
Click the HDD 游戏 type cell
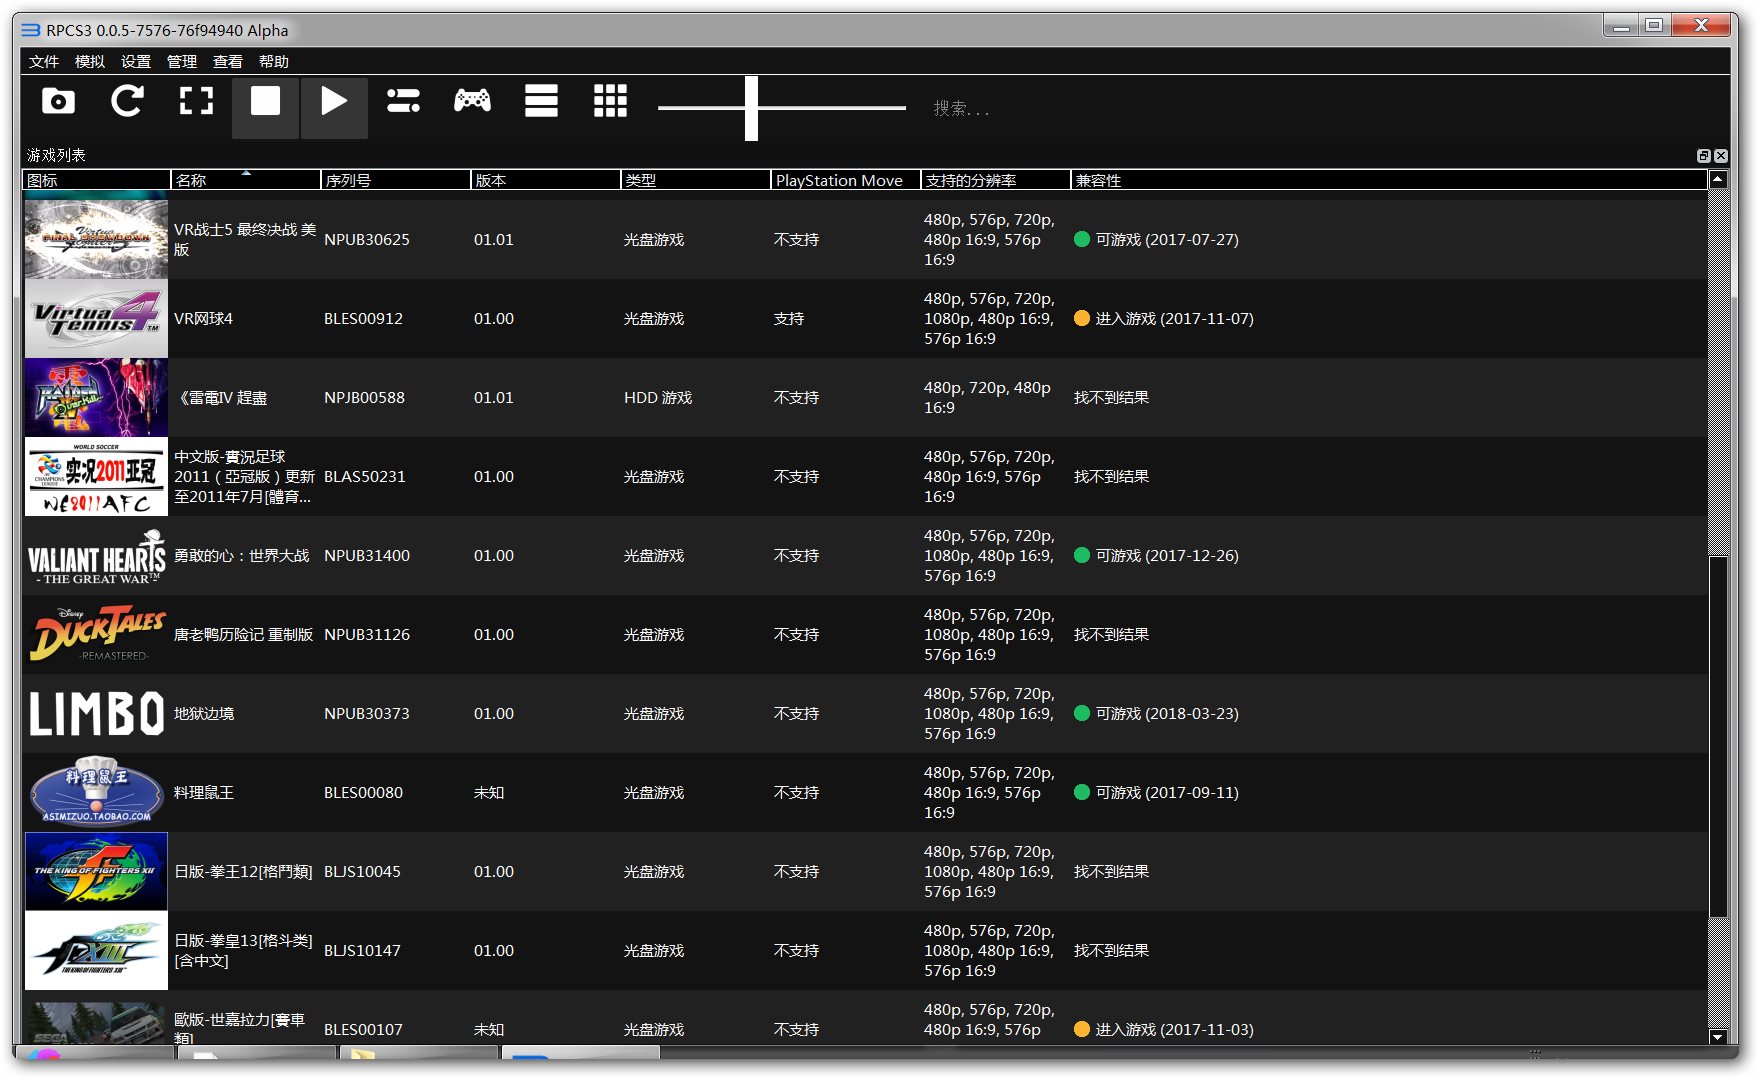click(x=658, y=398)
